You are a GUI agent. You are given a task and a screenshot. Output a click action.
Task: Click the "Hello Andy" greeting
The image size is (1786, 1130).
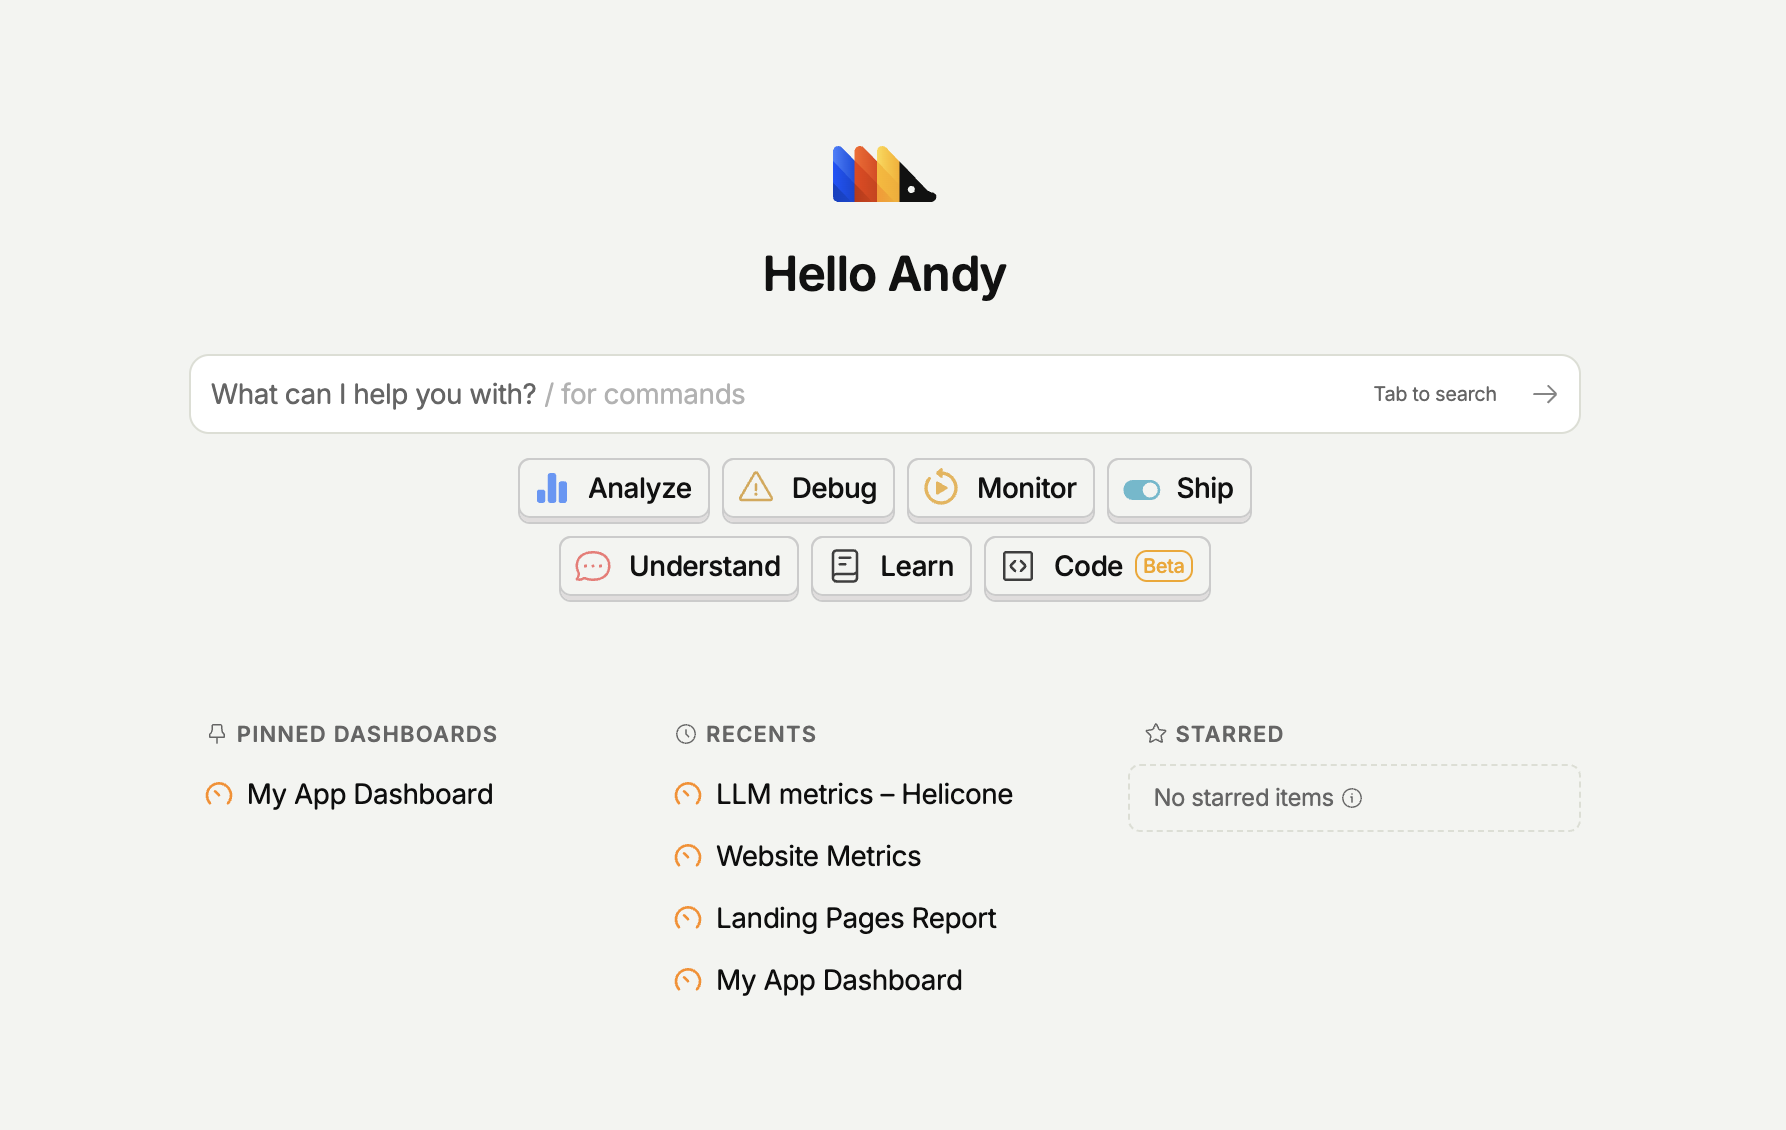coord(884,274)
